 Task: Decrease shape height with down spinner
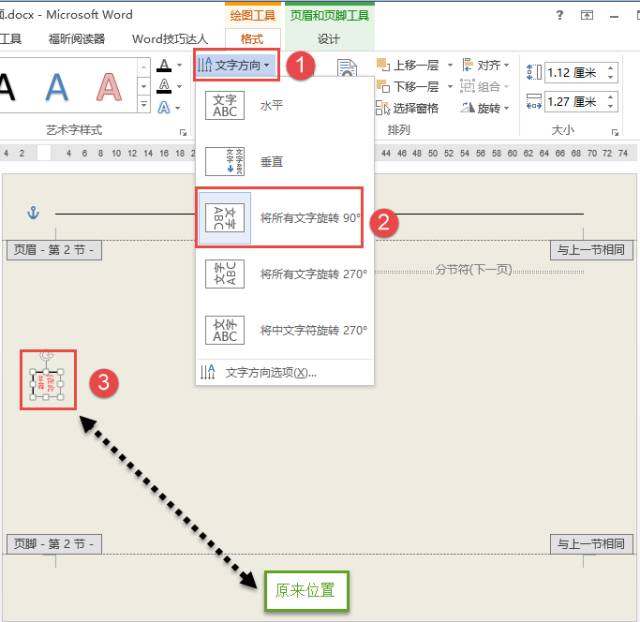611,78
